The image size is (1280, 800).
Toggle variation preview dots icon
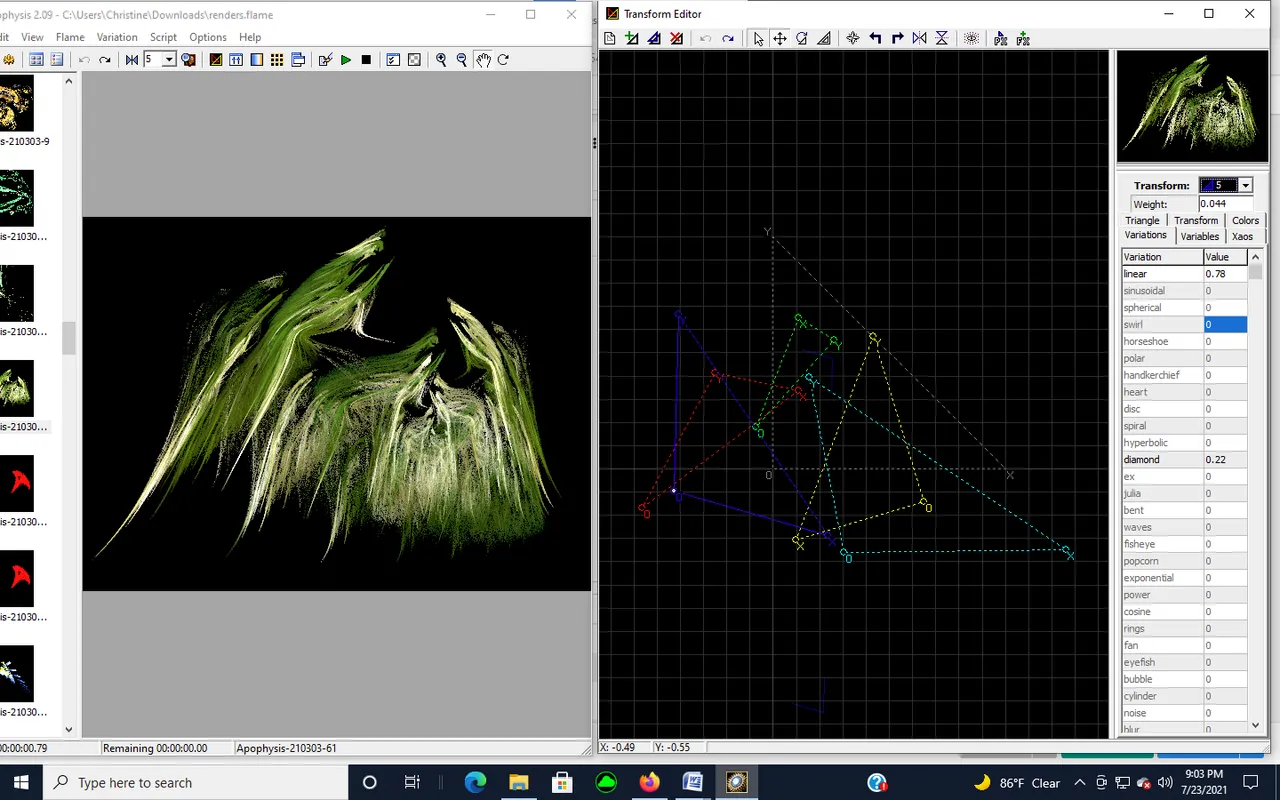click(x=971, y=39)
